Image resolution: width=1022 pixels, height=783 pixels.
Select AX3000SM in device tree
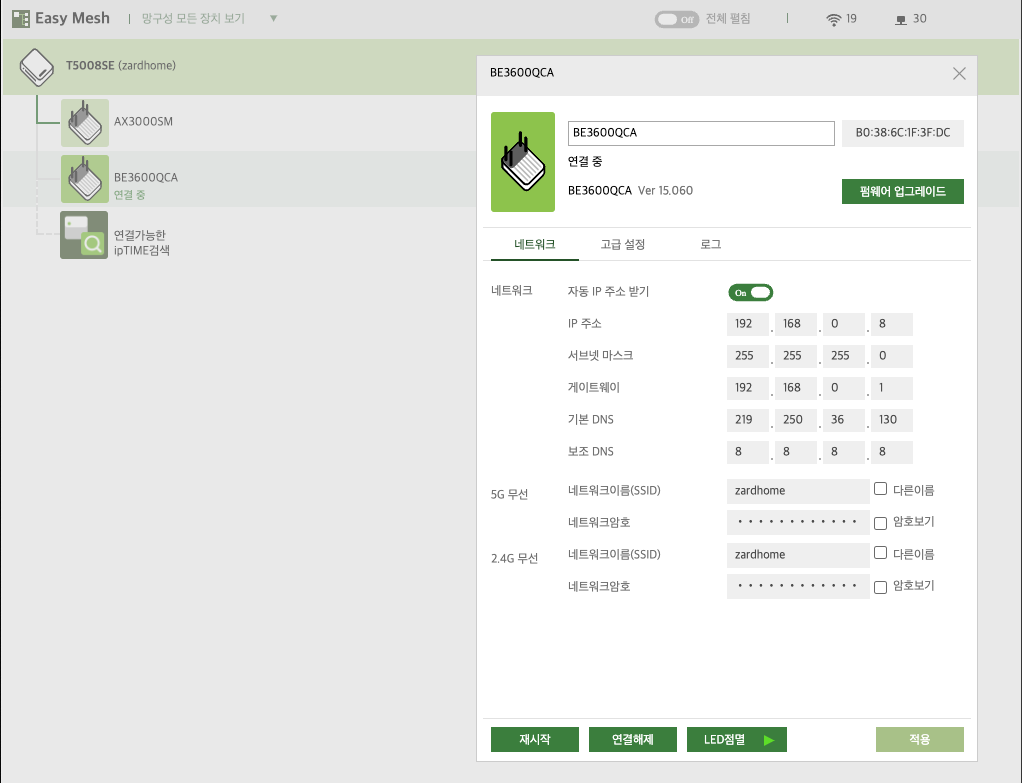[143, 122]
